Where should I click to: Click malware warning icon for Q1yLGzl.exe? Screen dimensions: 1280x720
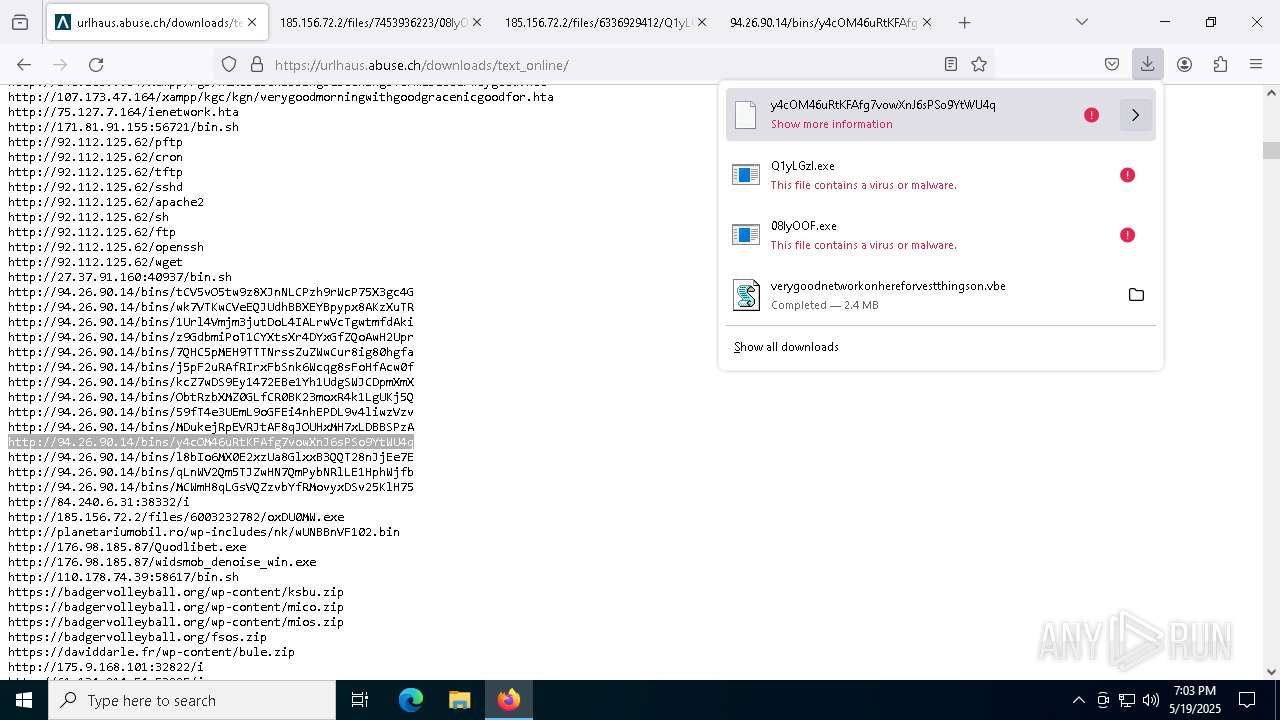point(1127,175)
